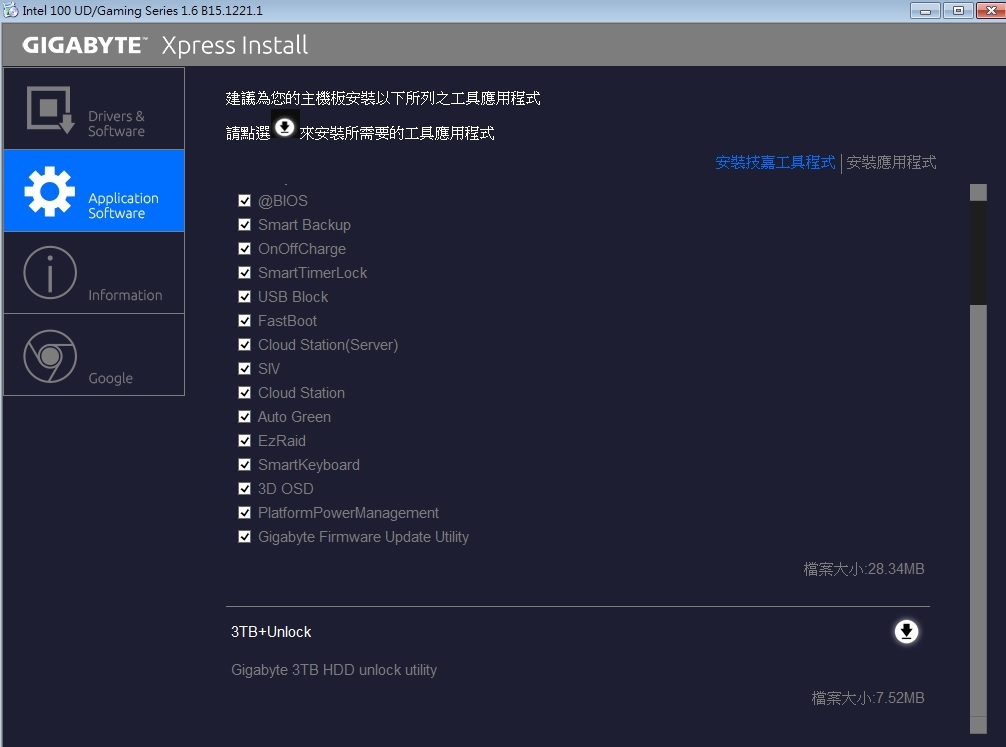1006x747 pixels.
Task: Minimize the Xpress Install window
Action: [x=925, y=11]
